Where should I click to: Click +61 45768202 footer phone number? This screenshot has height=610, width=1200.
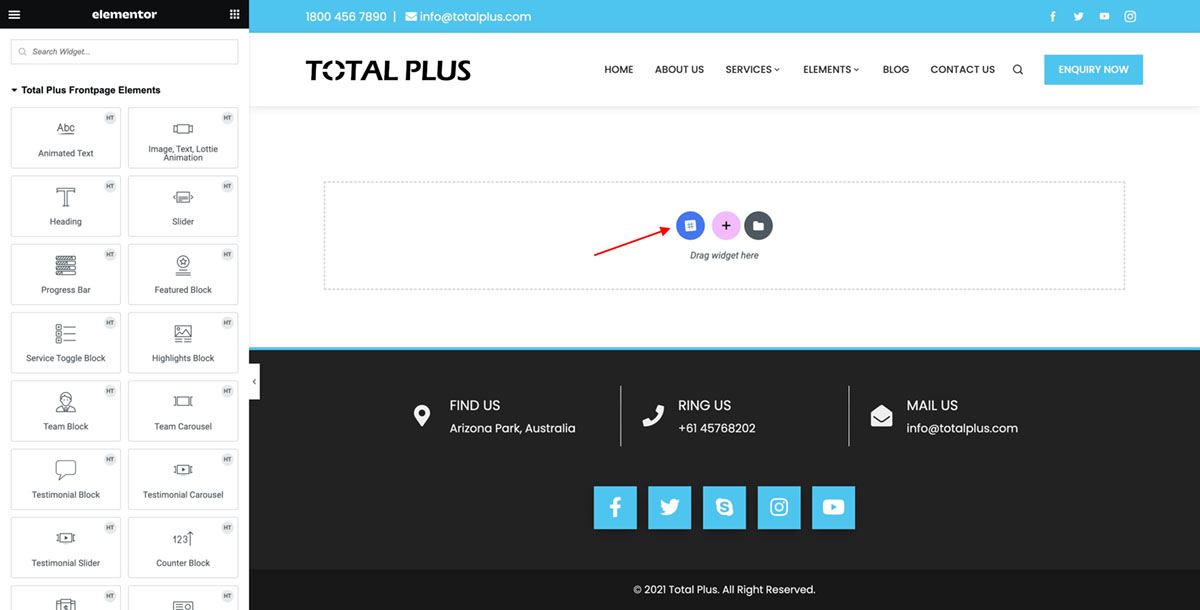click(716, 428)
